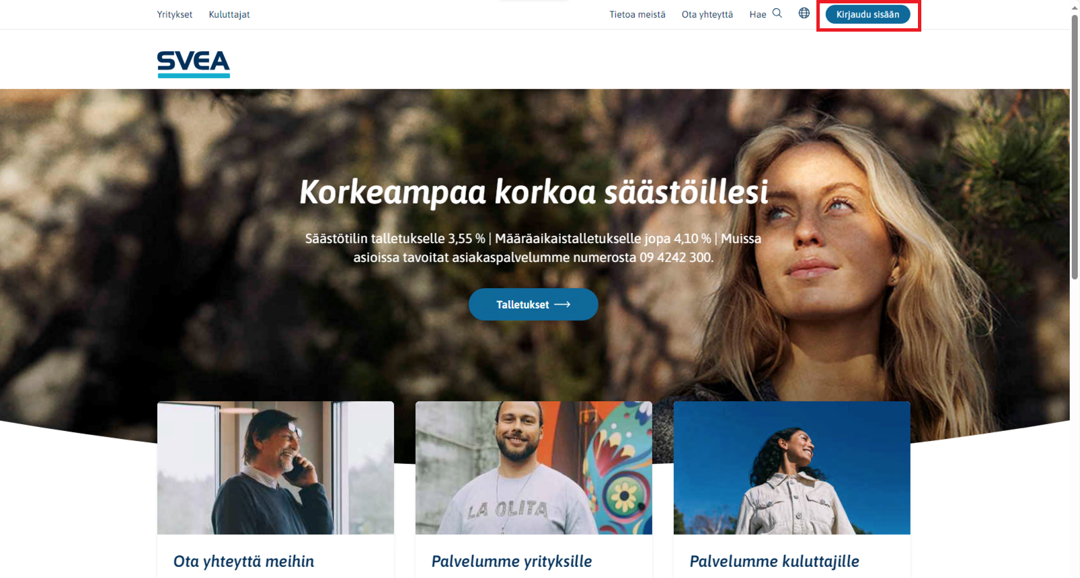1080x578 pixels.
Task: Open the man on phone thumbnail
Action: pos(276,468)
